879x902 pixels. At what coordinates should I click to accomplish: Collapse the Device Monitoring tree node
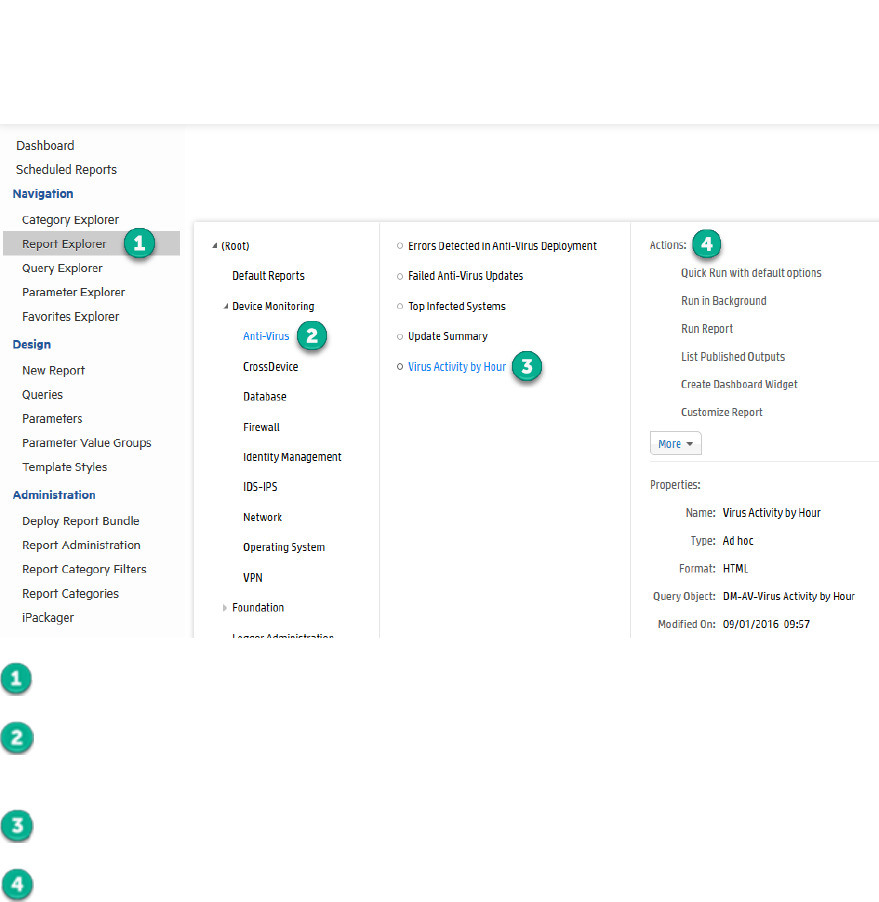point(225,306)
